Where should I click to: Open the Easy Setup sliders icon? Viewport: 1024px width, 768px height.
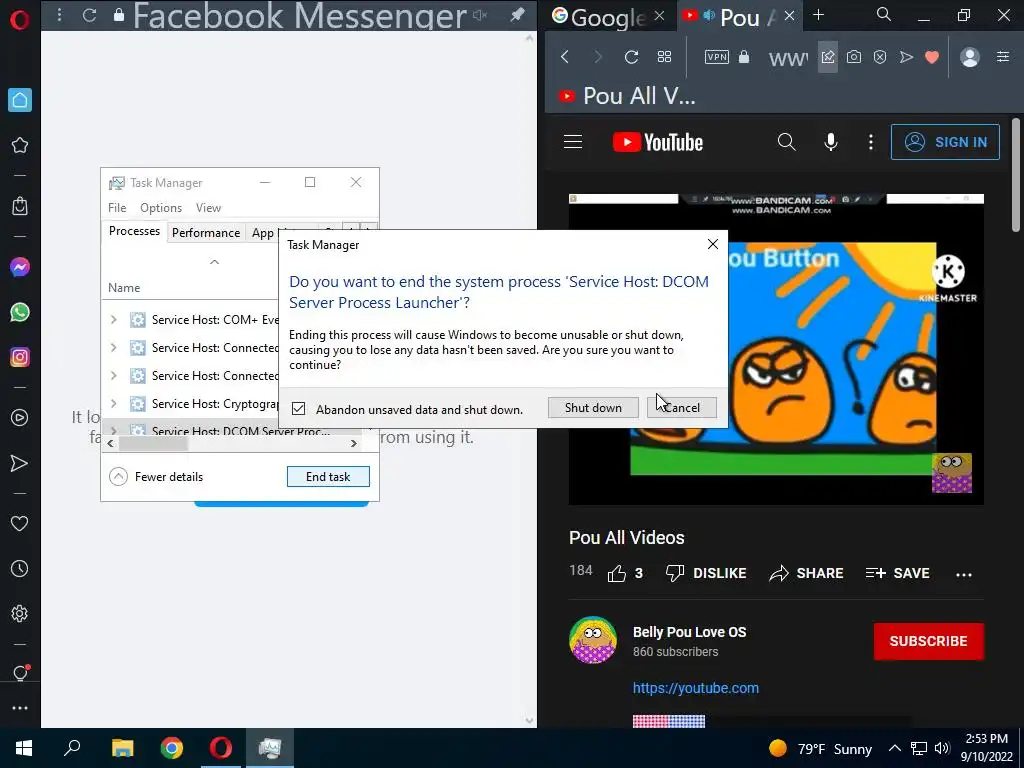click(x=1003, y=57)
